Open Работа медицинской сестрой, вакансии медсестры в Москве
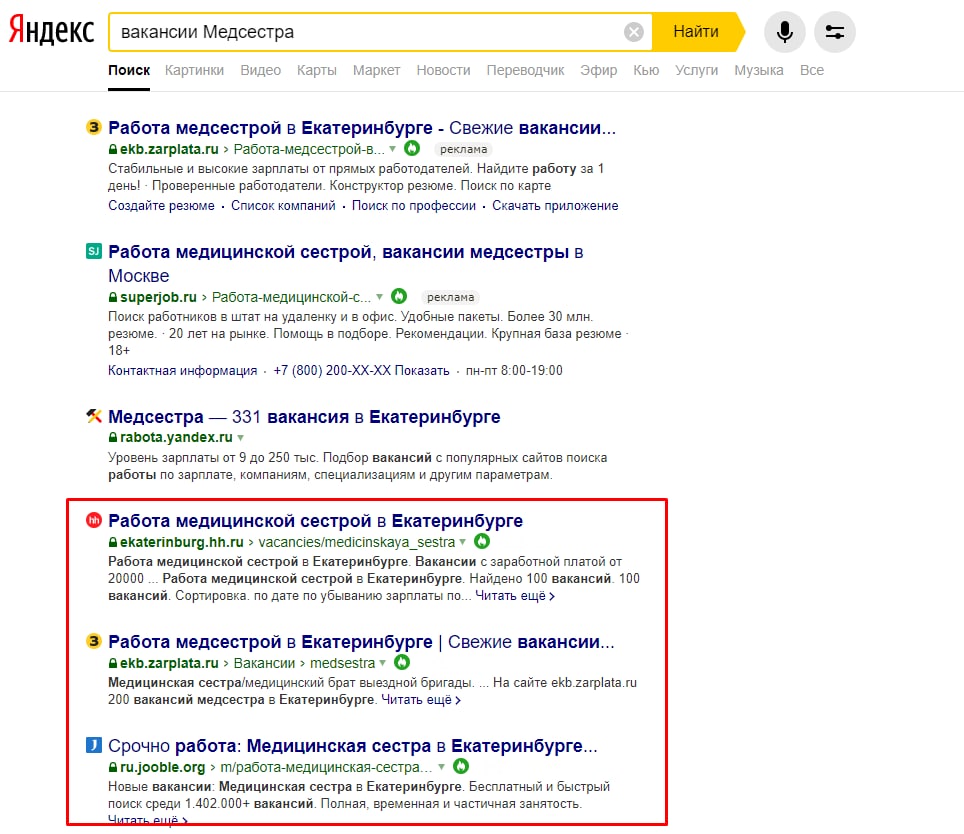This screenshot has height=834, width=964. click(x=346, y=264)
